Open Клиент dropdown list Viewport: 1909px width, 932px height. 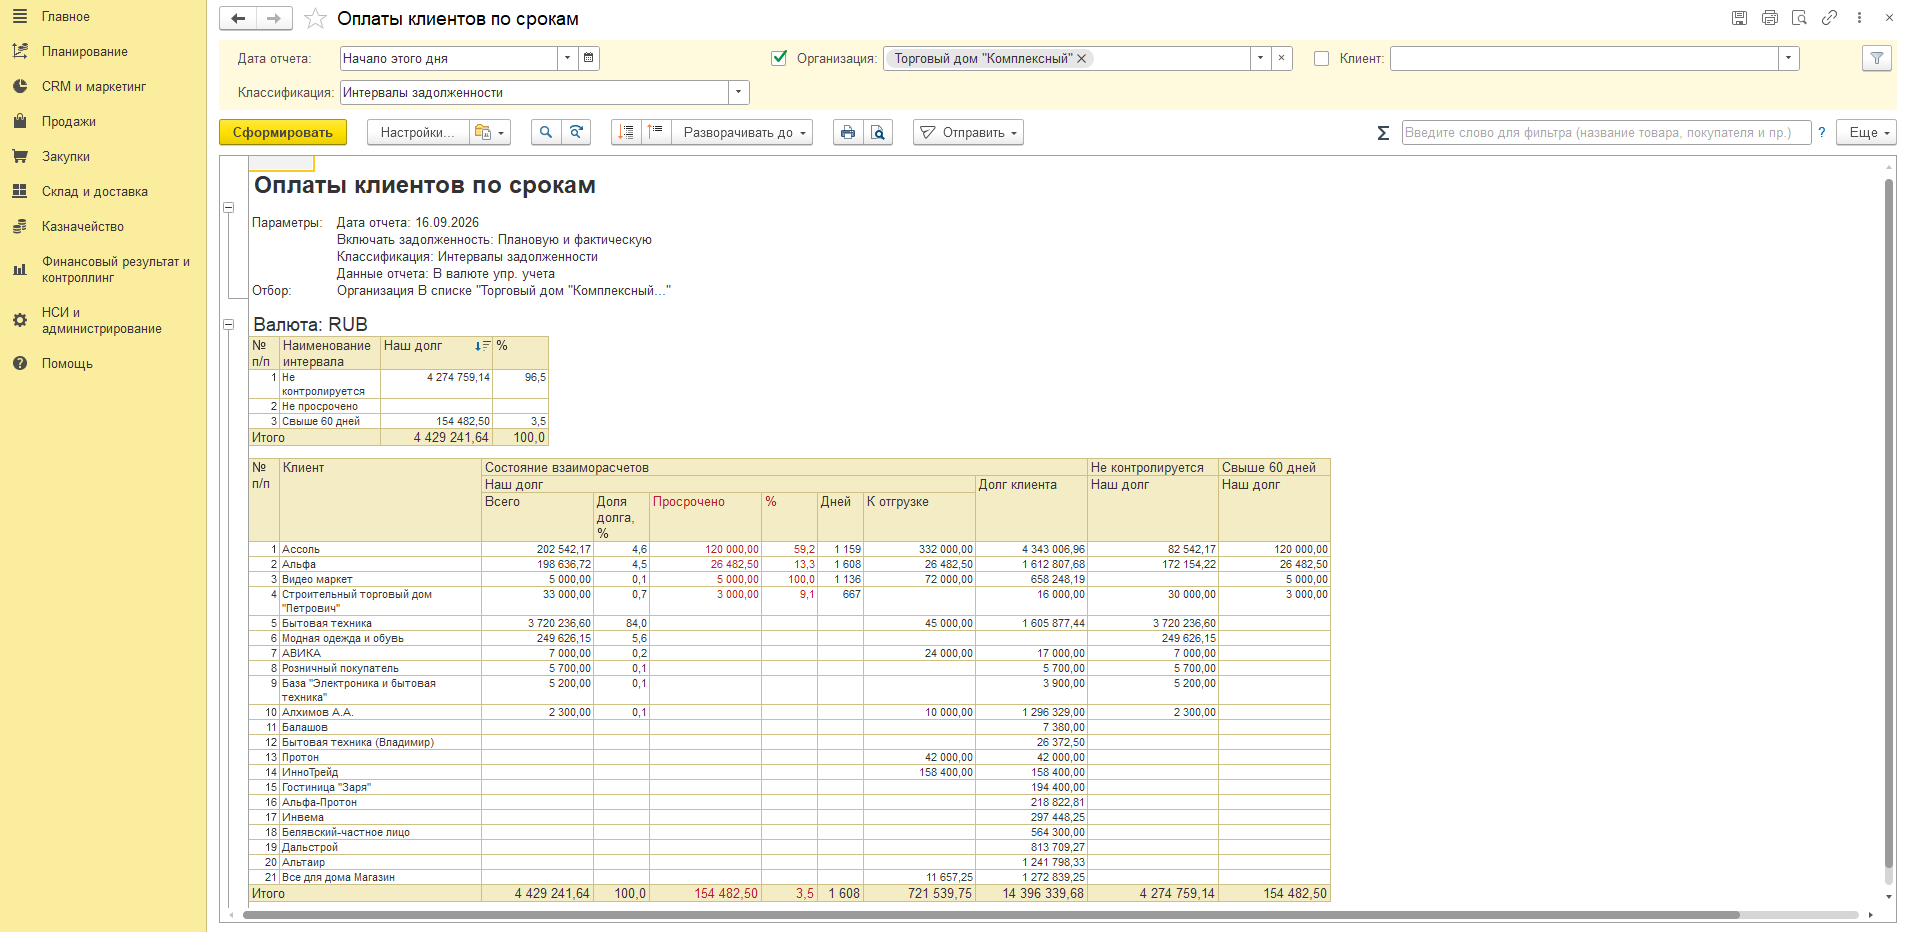1789,58
